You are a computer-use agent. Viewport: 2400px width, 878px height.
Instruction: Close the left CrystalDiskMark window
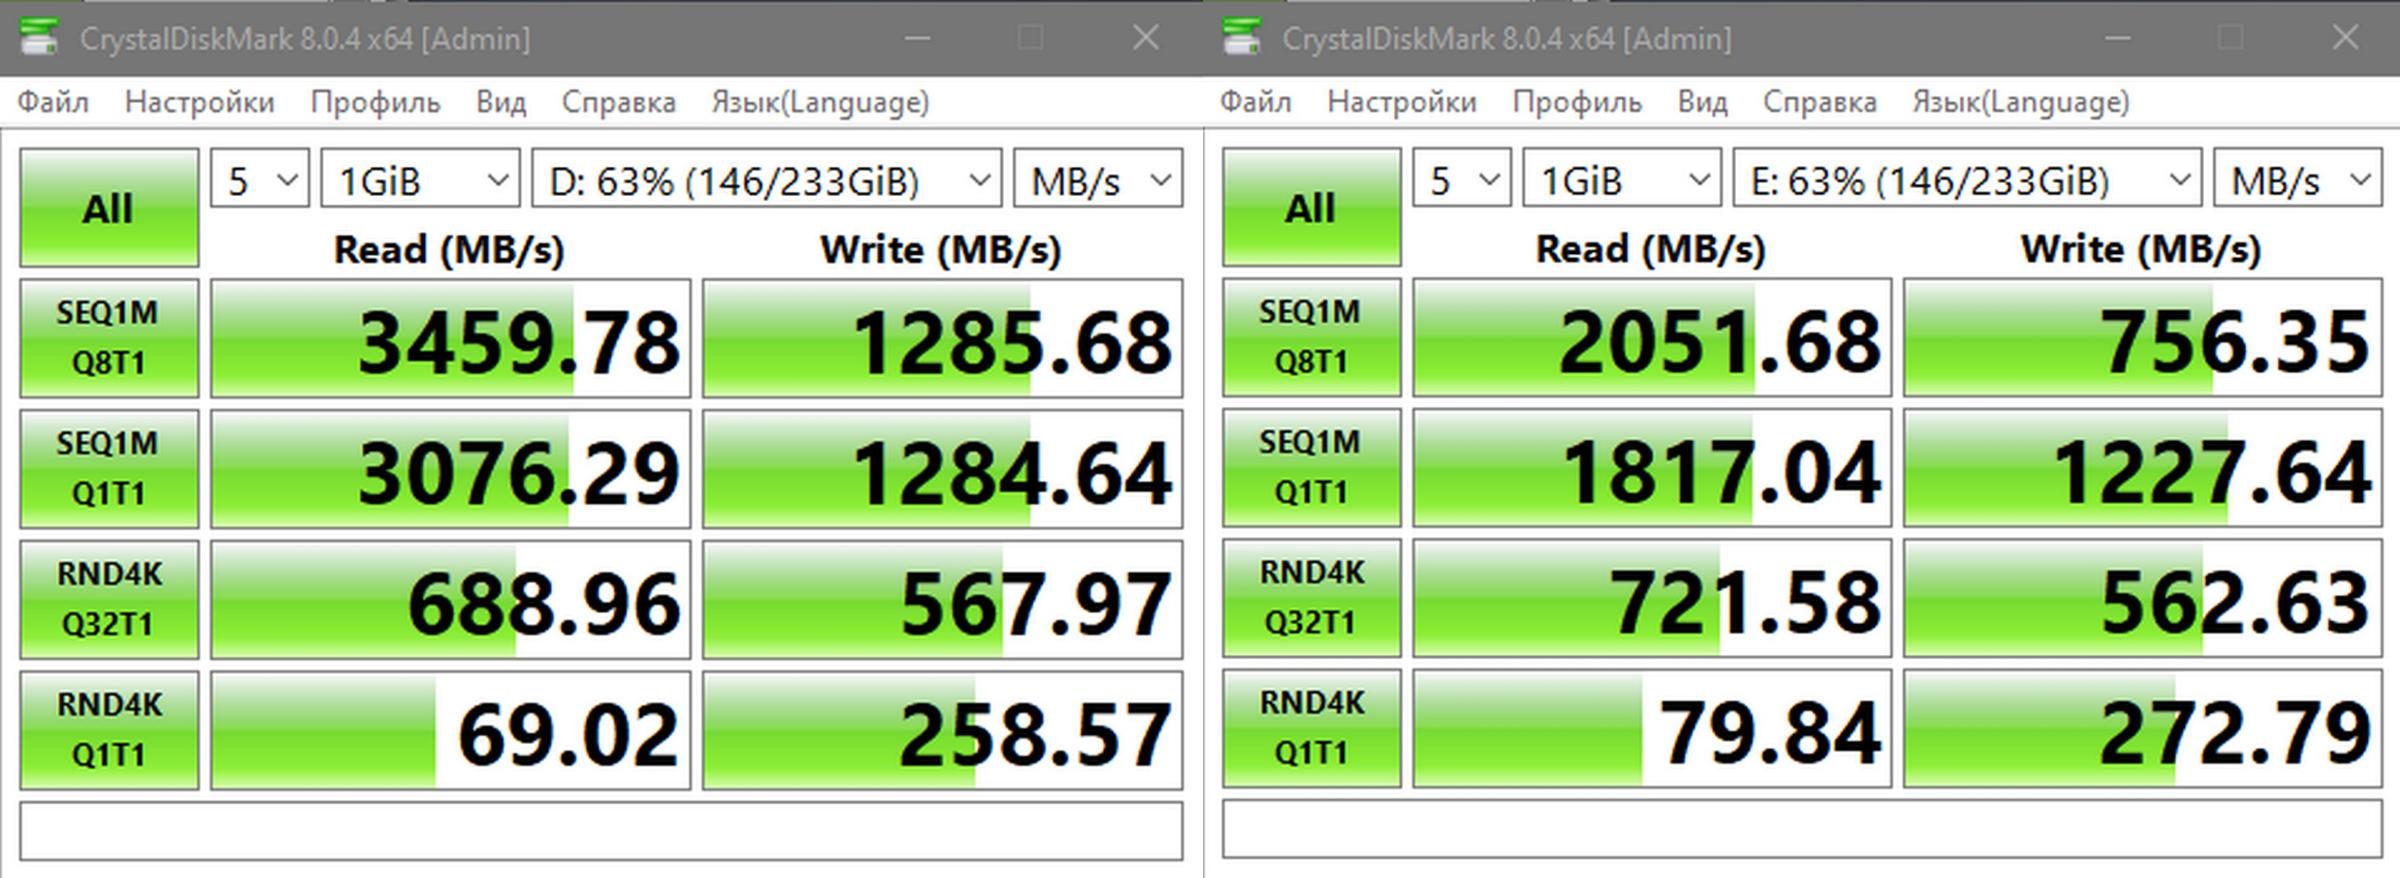pos(1146,38)
